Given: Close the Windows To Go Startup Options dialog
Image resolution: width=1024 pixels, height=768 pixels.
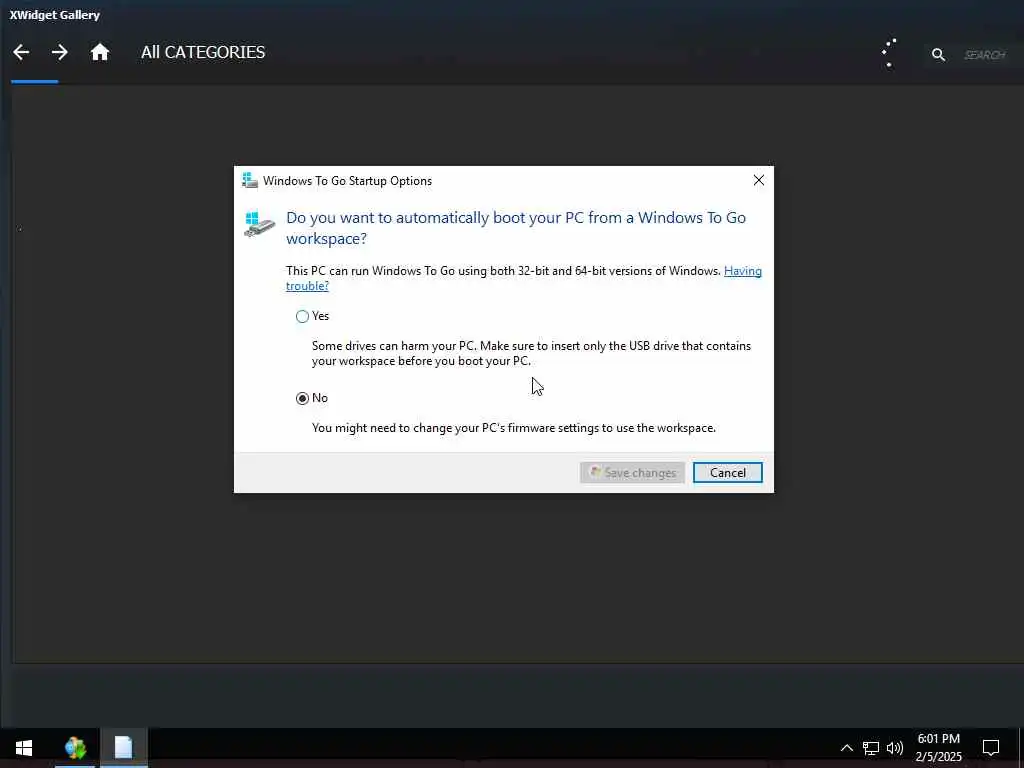Looking at the screenshot, I should pos(758,180).
